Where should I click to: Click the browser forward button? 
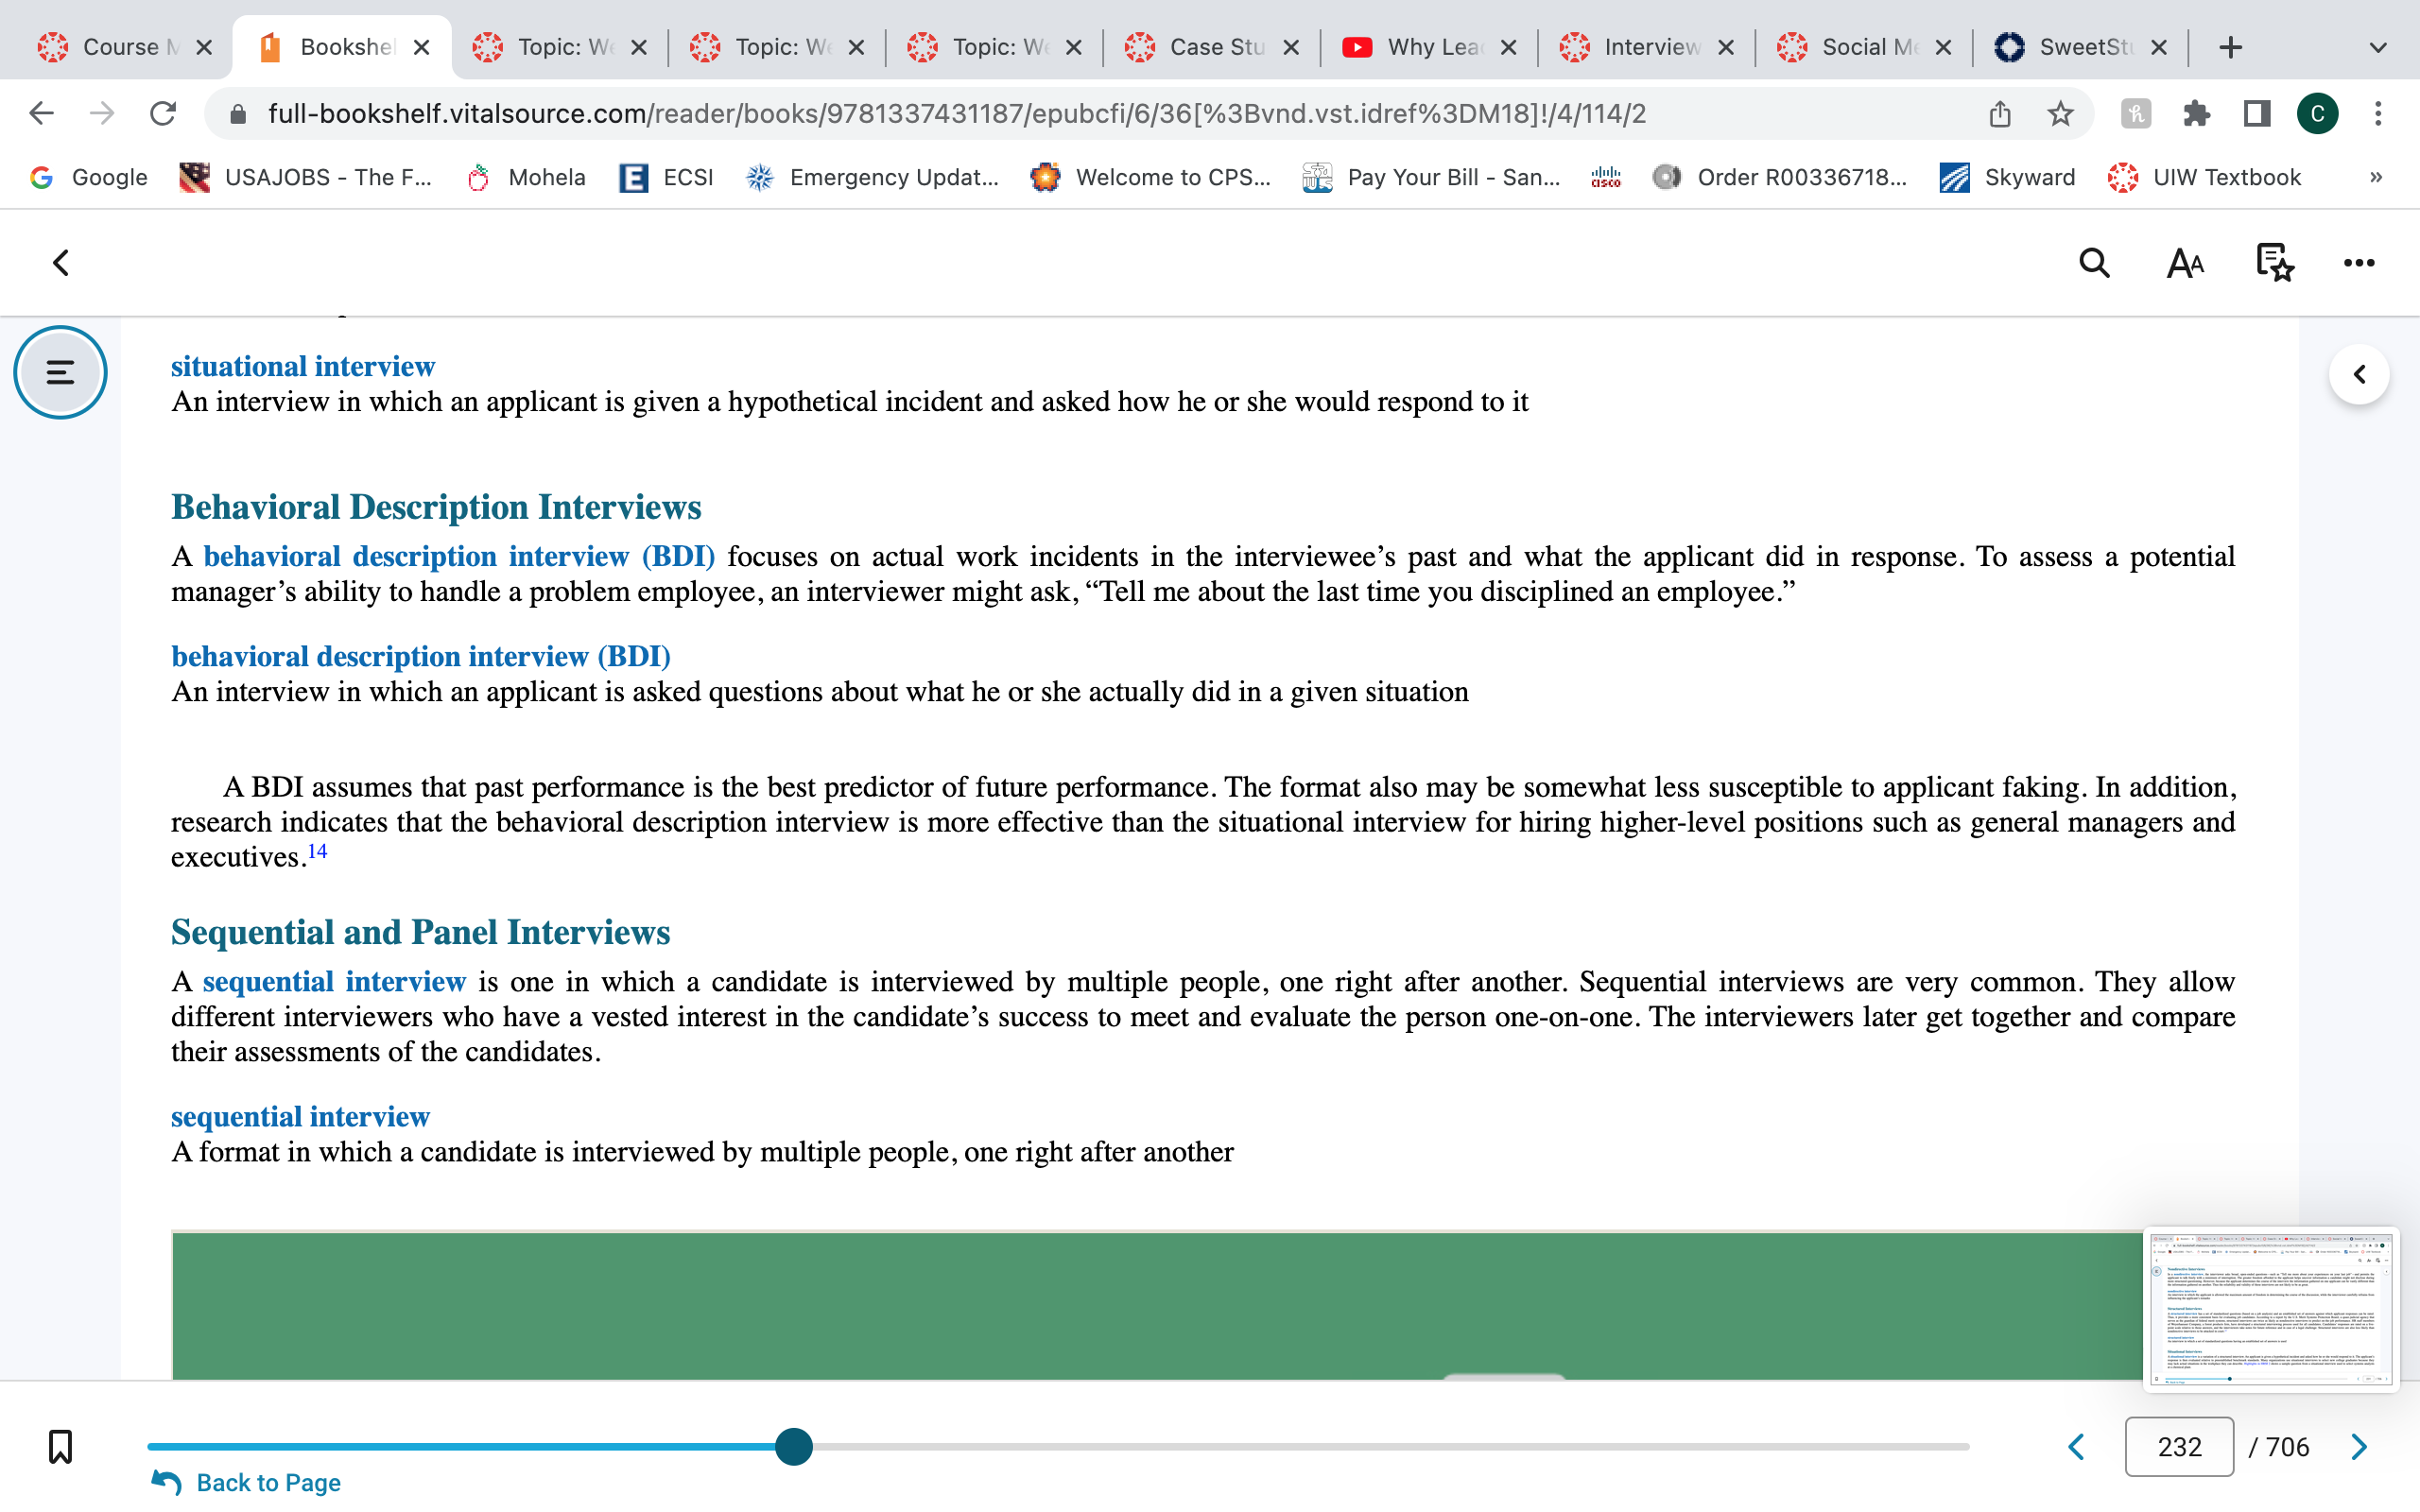[102, 113]
